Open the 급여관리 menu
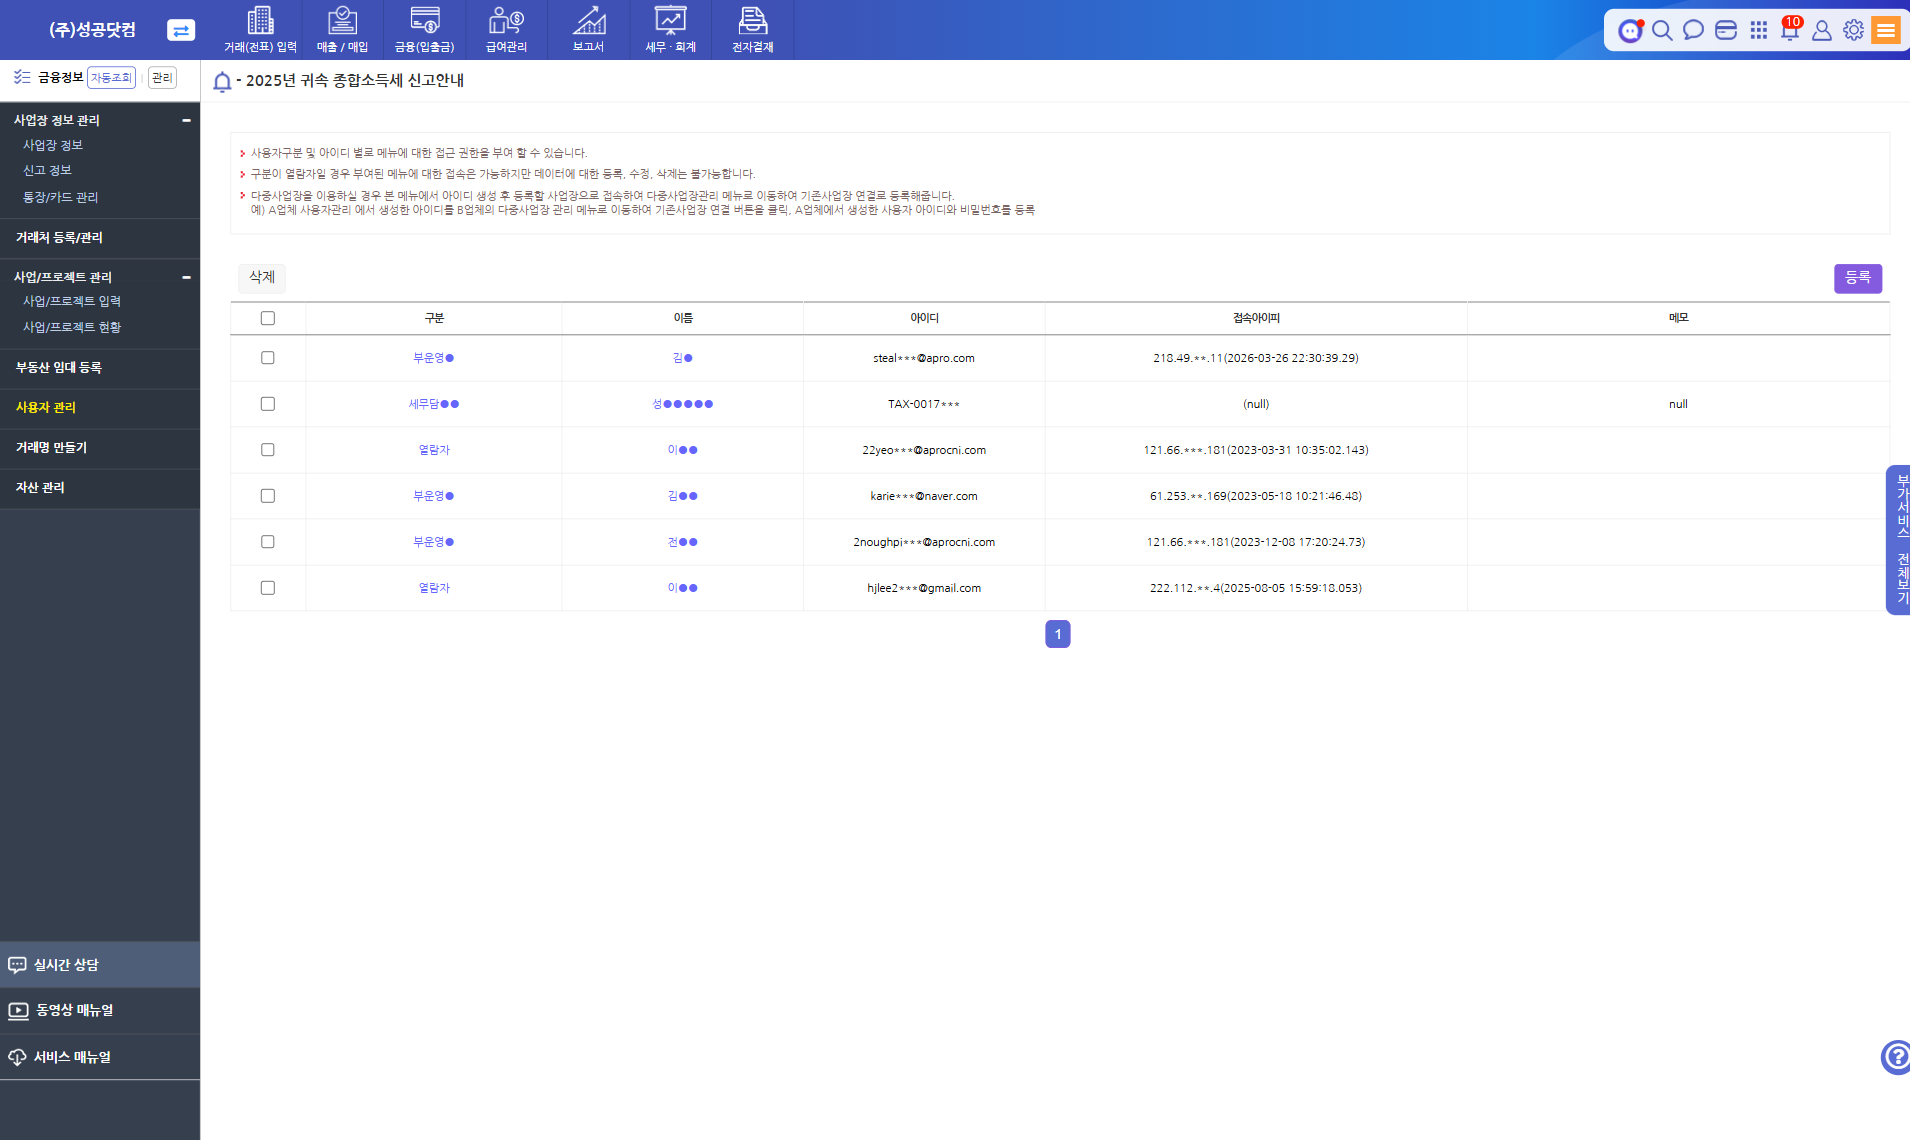Viewport: 1910px width, 1140px height. click(506, 30)
